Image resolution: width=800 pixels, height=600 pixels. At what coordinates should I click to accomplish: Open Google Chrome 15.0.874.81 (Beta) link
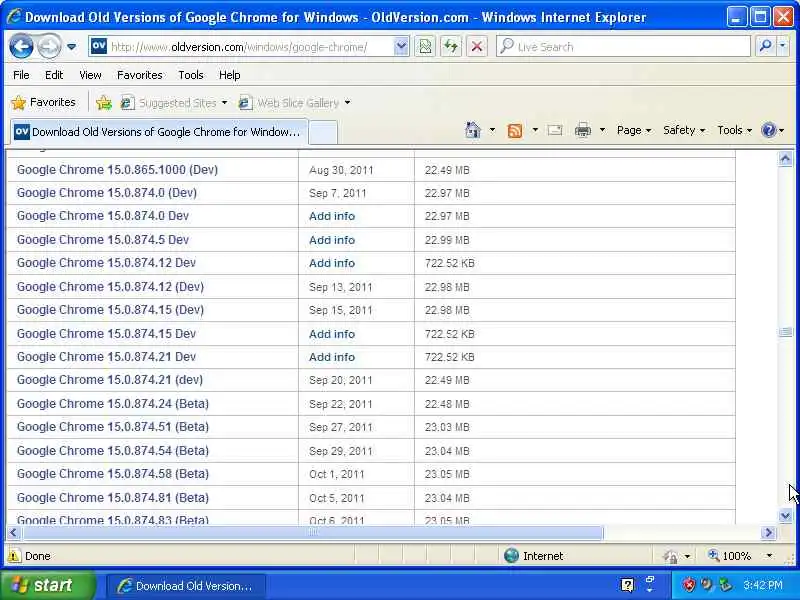tap(113, 497)
